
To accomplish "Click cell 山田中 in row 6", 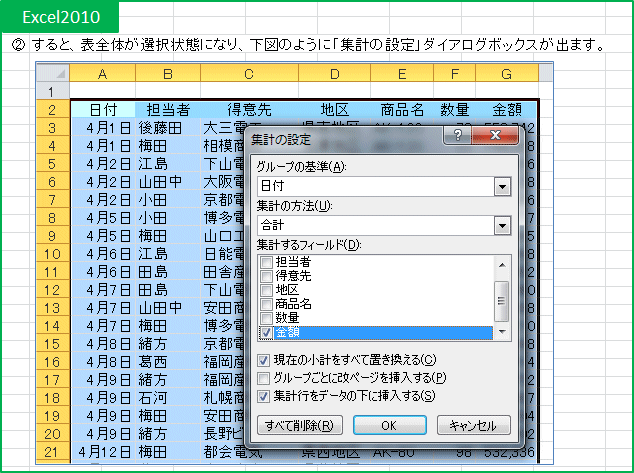I will point(168,182).
